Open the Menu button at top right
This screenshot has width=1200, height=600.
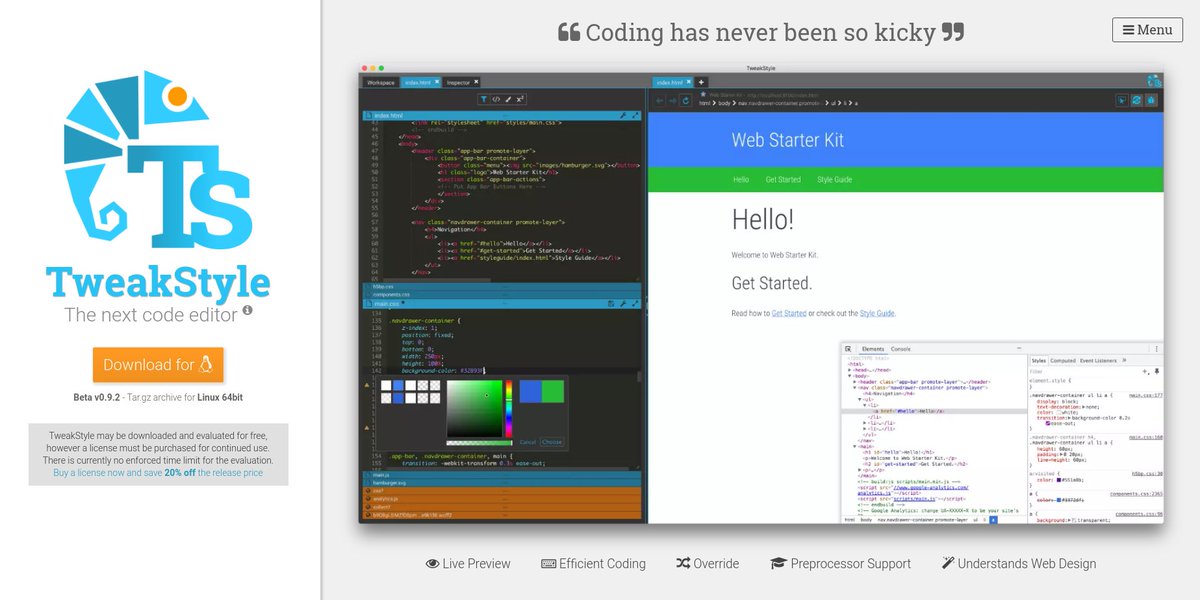pos(1147,30)
